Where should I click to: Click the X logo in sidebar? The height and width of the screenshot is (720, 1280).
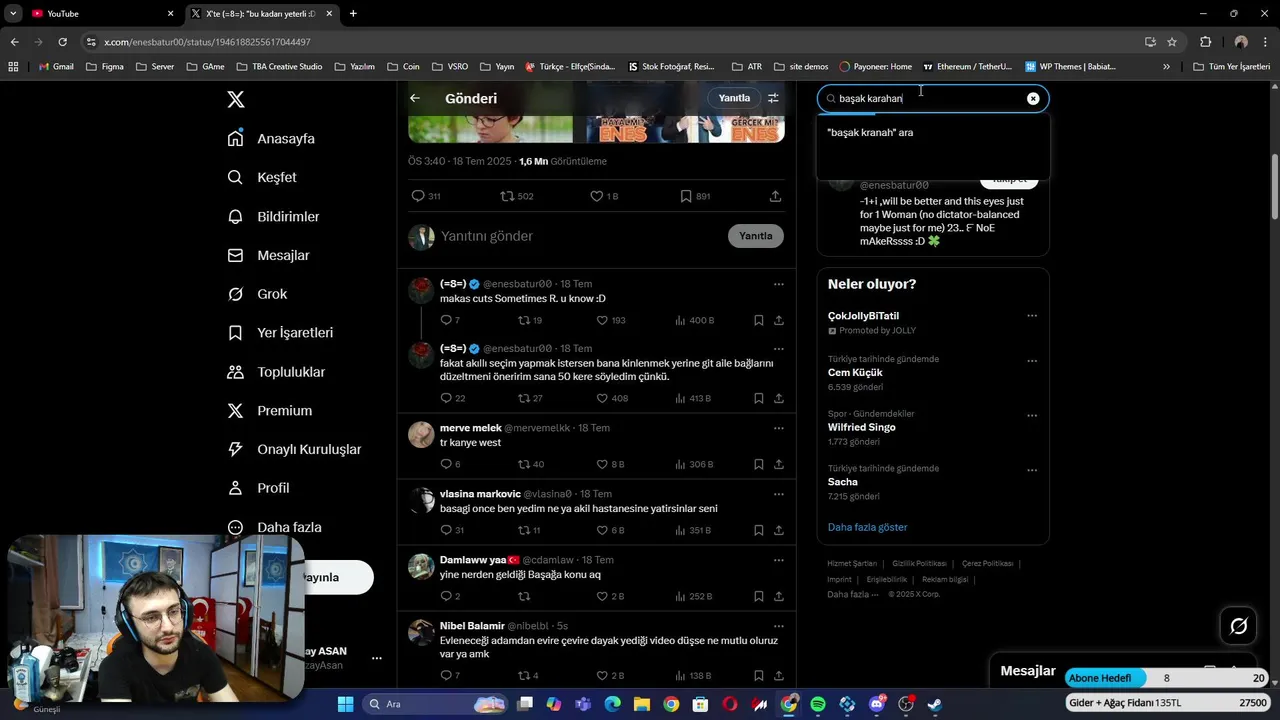tap(235, 99)
